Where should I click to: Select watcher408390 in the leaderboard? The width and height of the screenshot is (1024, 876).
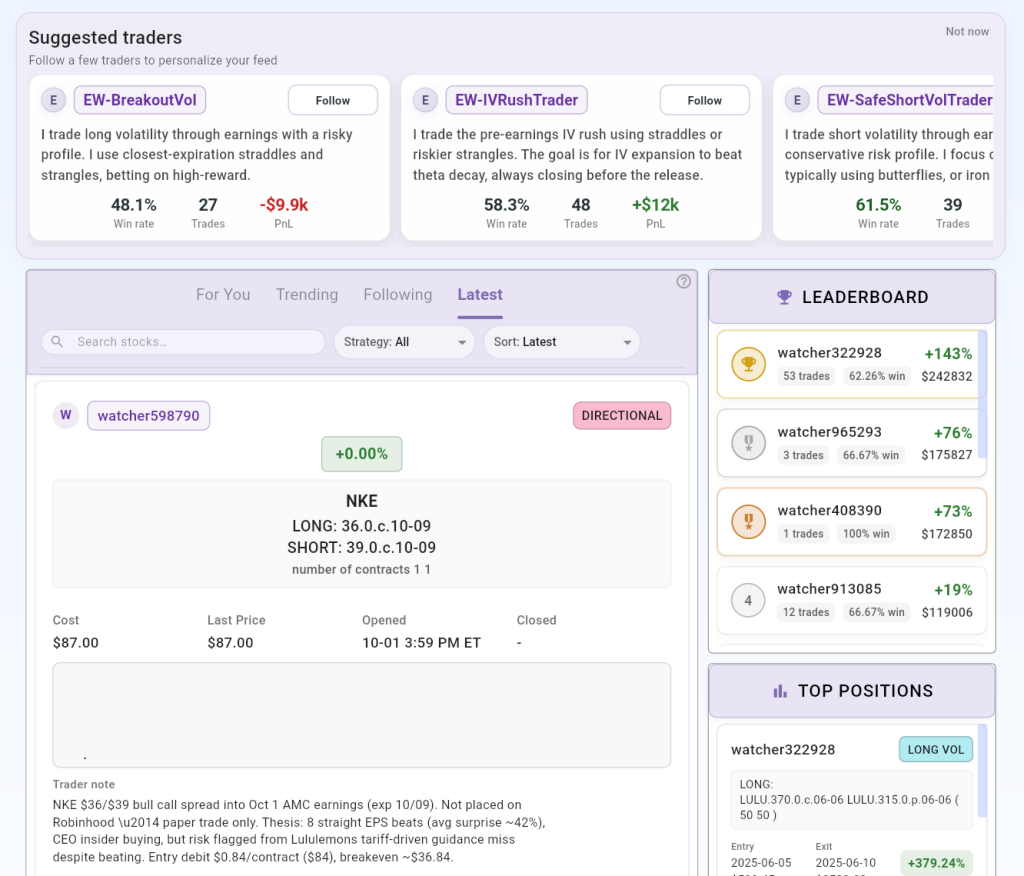[x=852, y=521]
